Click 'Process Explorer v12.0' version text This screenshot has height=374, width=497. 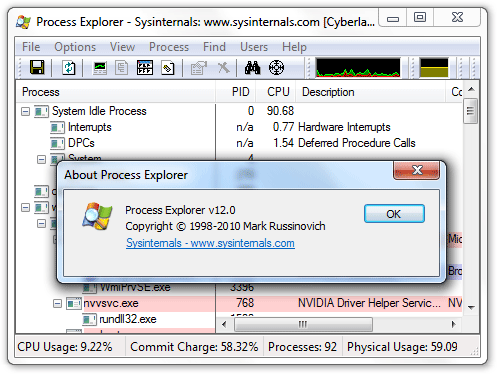coord(180,210)
